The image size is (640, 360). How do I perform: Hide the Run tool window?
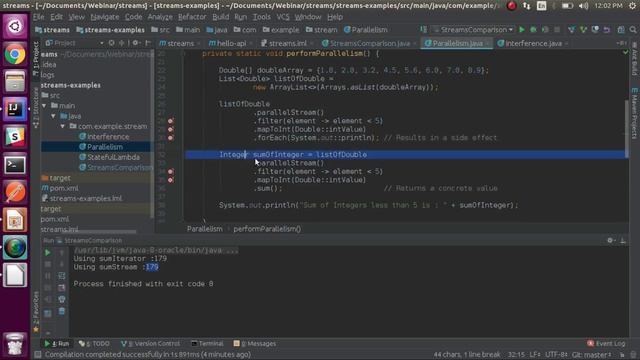coord(623,240)
